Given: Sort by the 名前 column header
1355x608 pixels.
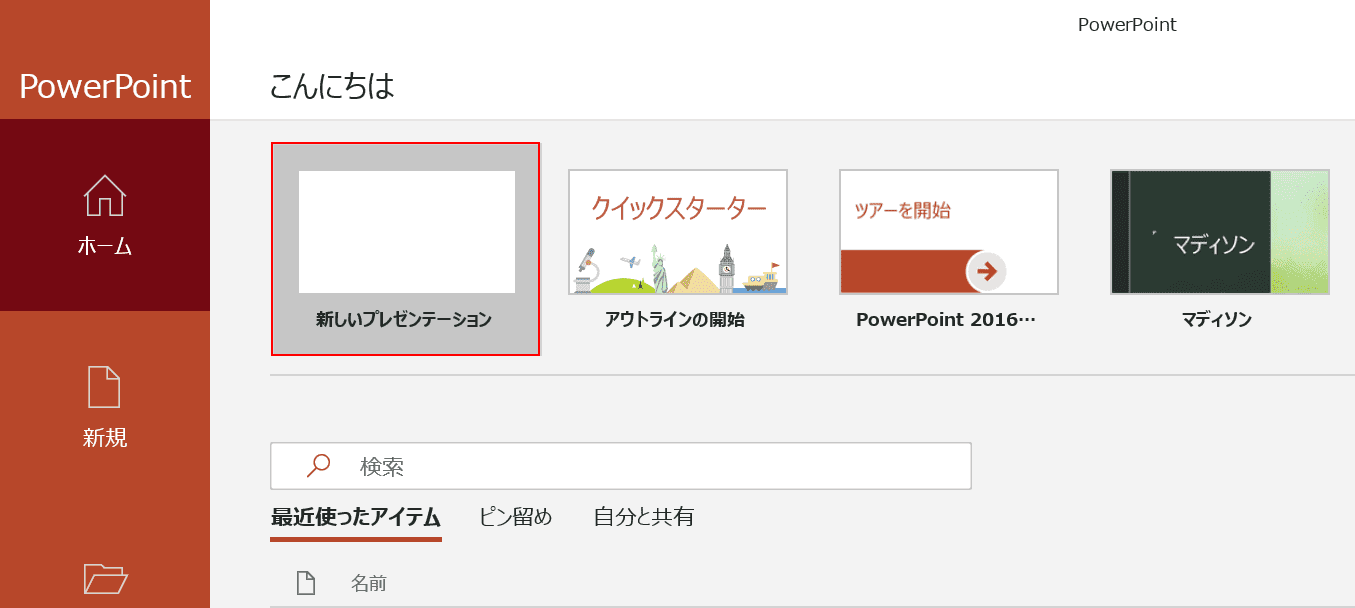Looking at the screenshot, I should [x=368, y=583].
